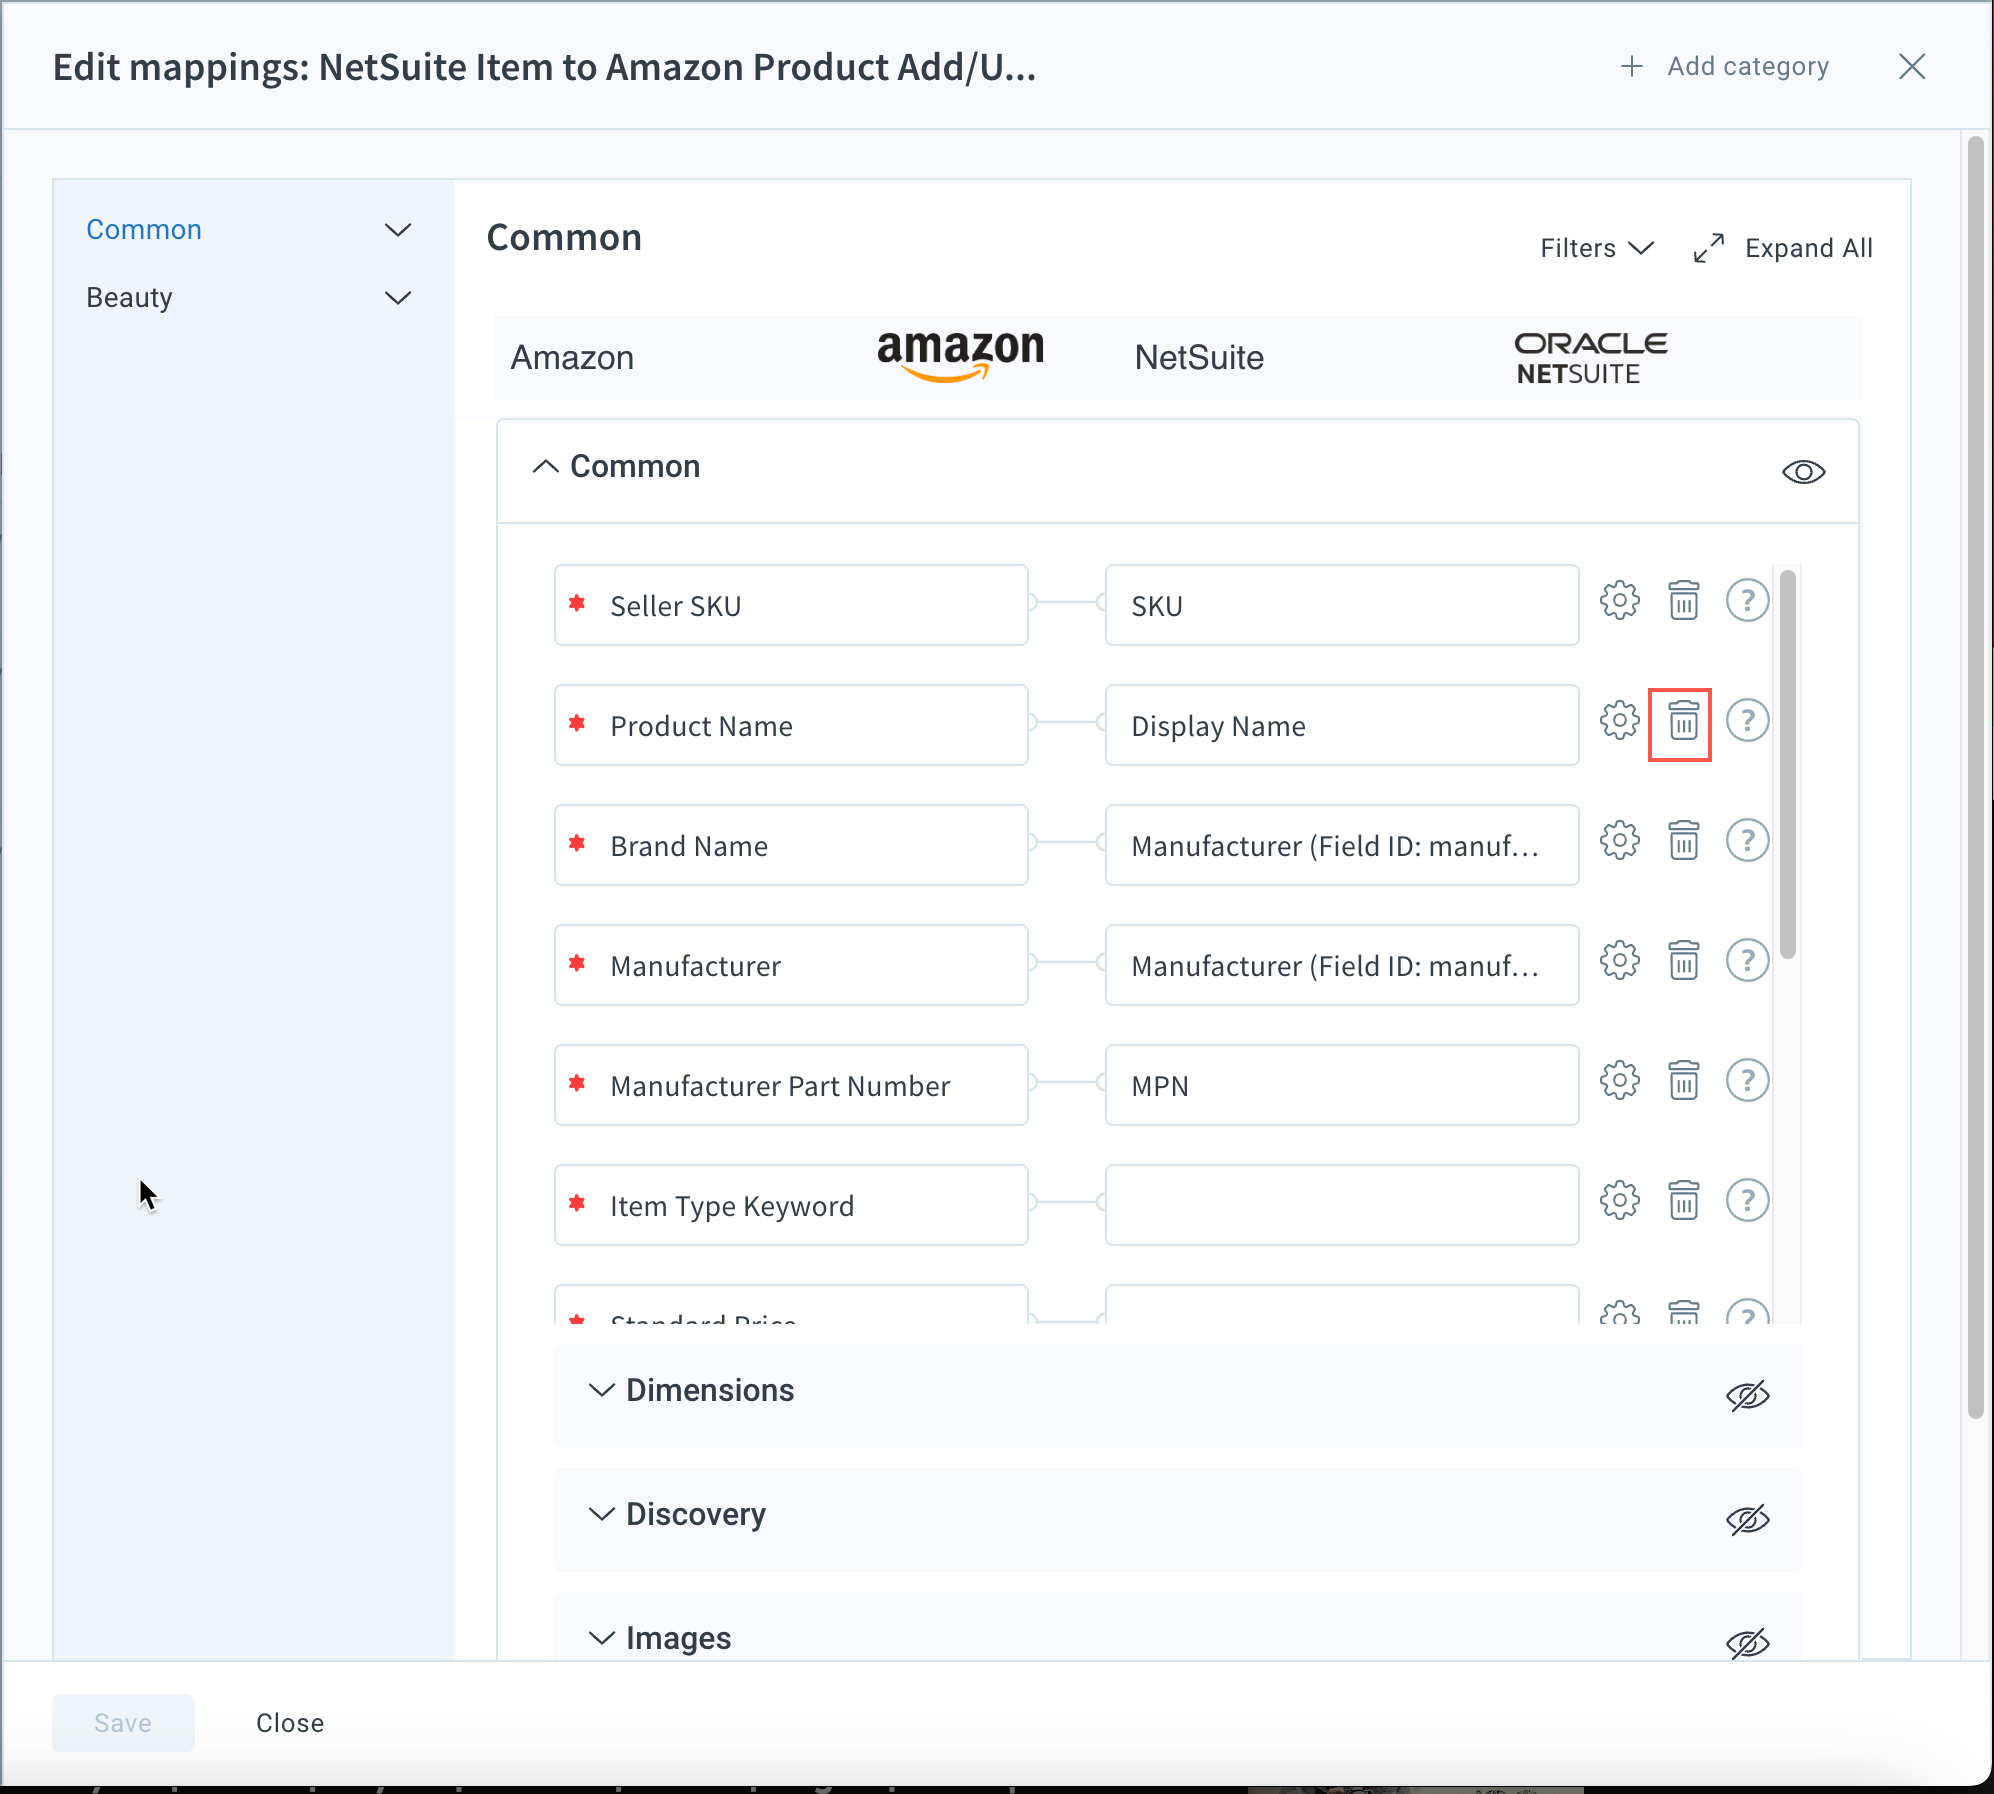Open settings gear for Product Name mapping
Screen dimensions: 1994x1794
pyautogui.click(x=1619, y=721)
